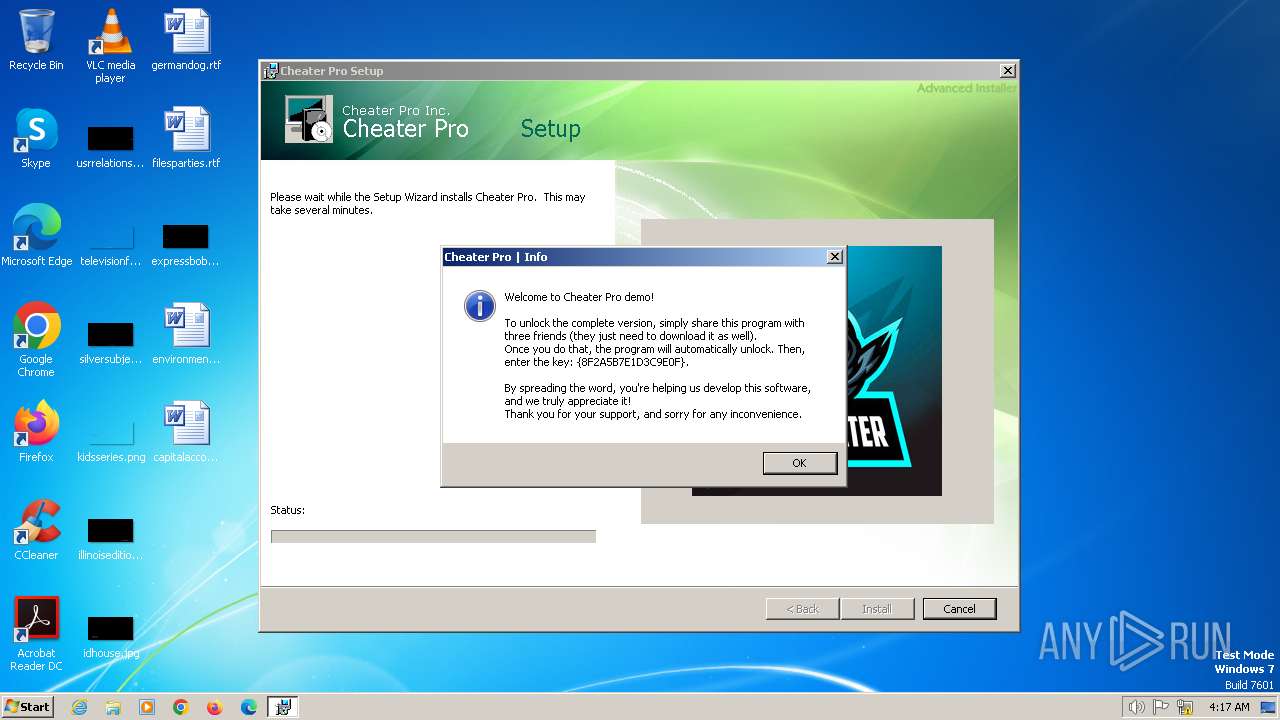Select the CCleaner desktop shortcut
This screenshot has height=720, width=1280.
pos(36,530)
